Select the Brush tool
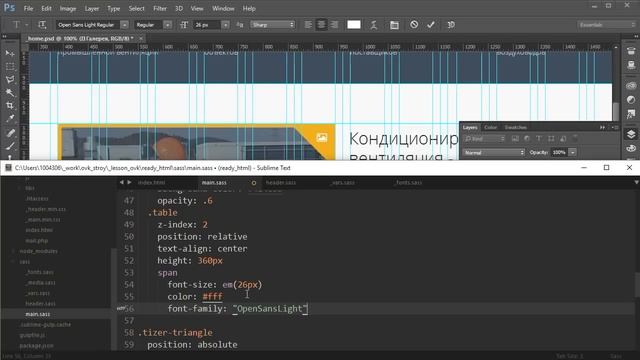This screenshot has height=360, width=640. click(x=10, y=146)
